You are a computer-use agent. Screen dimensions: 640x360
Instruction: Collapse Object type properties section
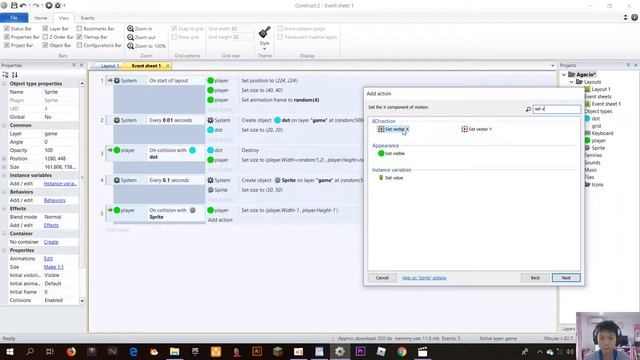4,84
